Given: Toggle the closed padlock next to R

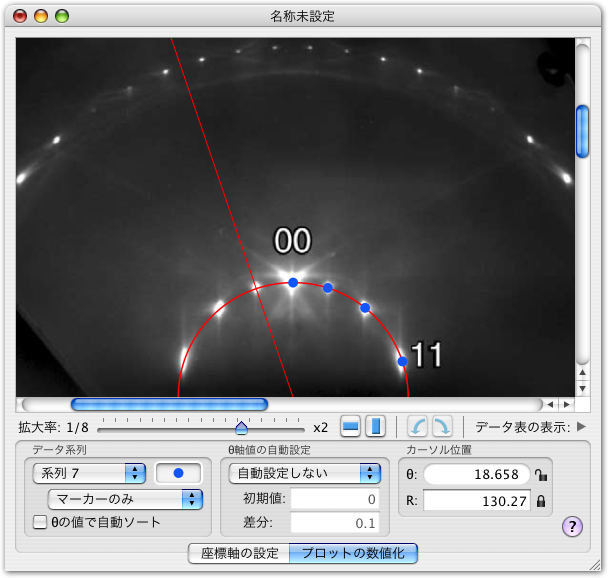Looking at the screenshot, I should click(541, 501).
